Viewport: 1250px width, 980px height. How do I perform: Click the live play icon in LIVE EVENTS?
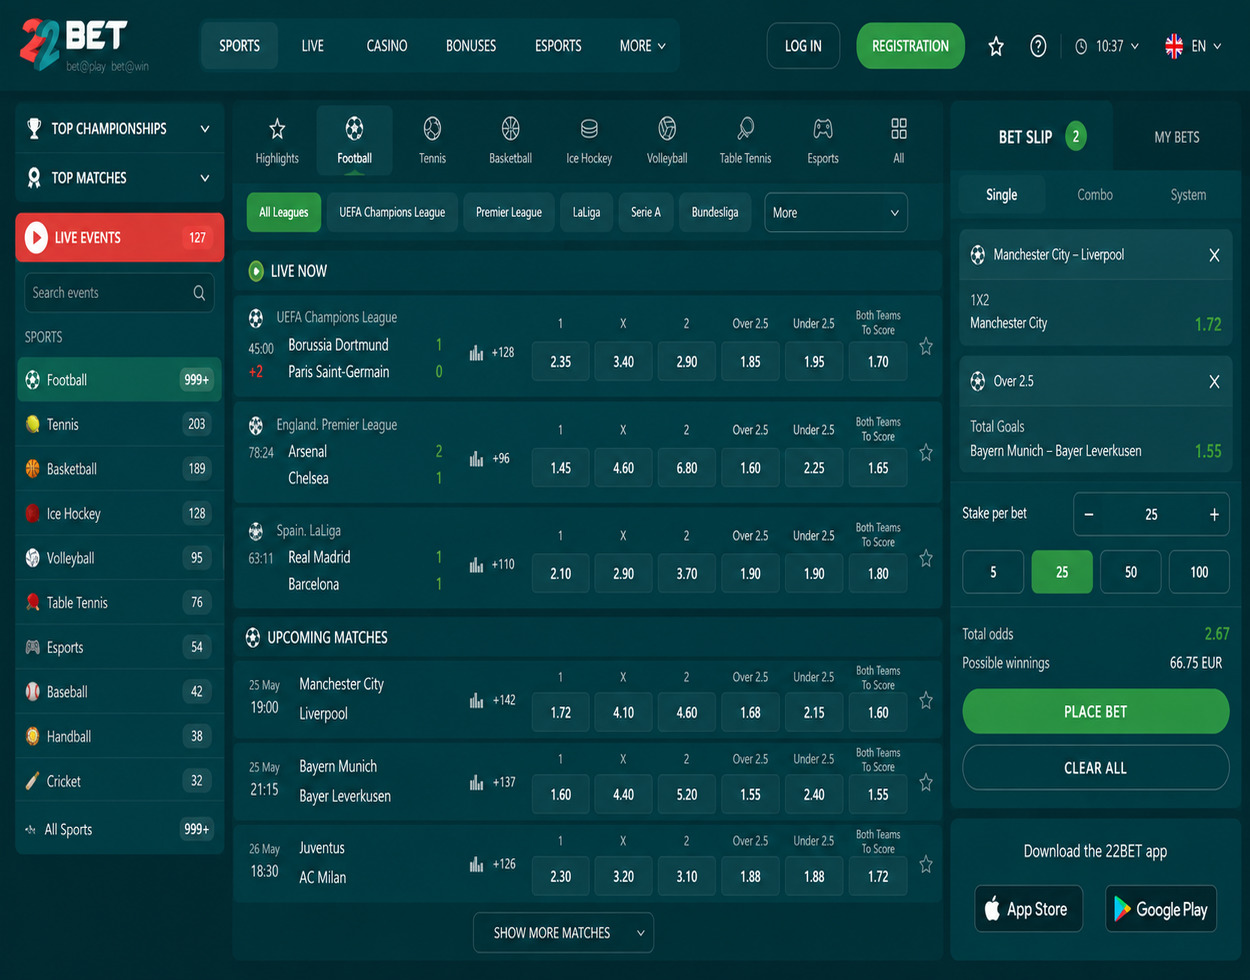tap(35, 238)
